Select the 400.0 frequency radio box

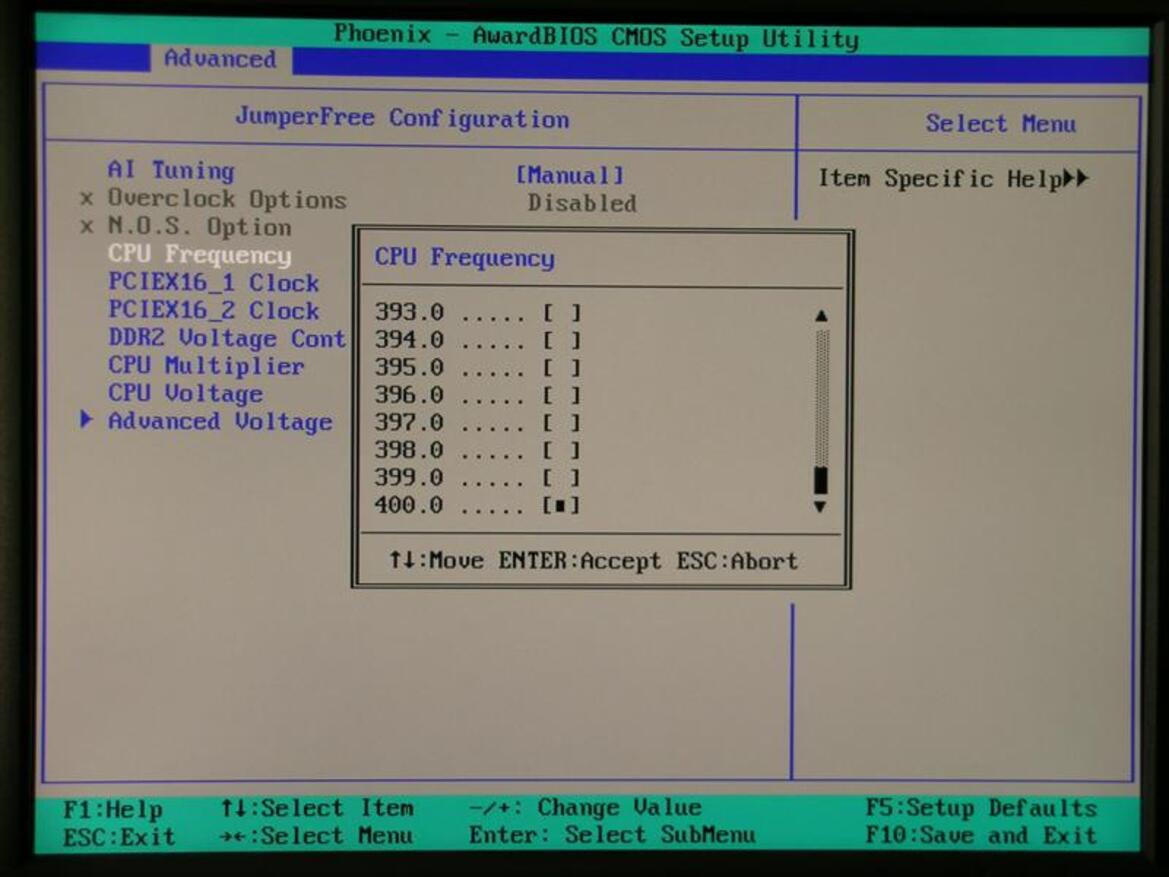coord(561,505)
